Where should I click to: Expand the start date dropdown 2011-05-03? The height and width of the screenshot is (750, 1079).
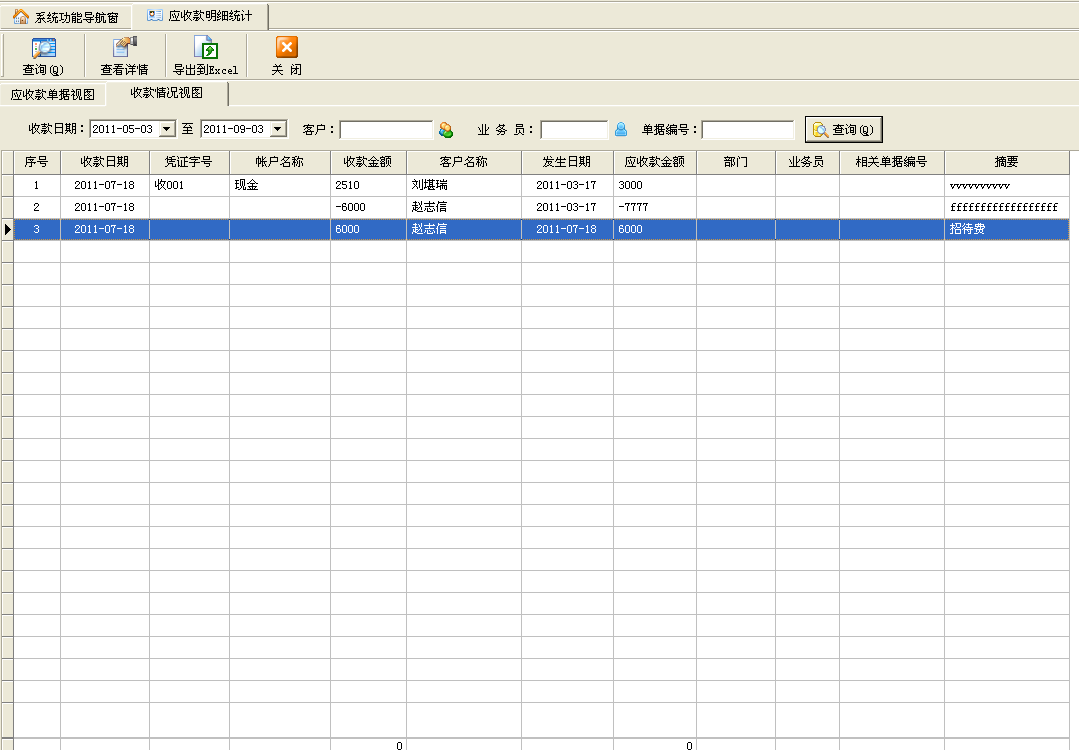pos(167,129)
